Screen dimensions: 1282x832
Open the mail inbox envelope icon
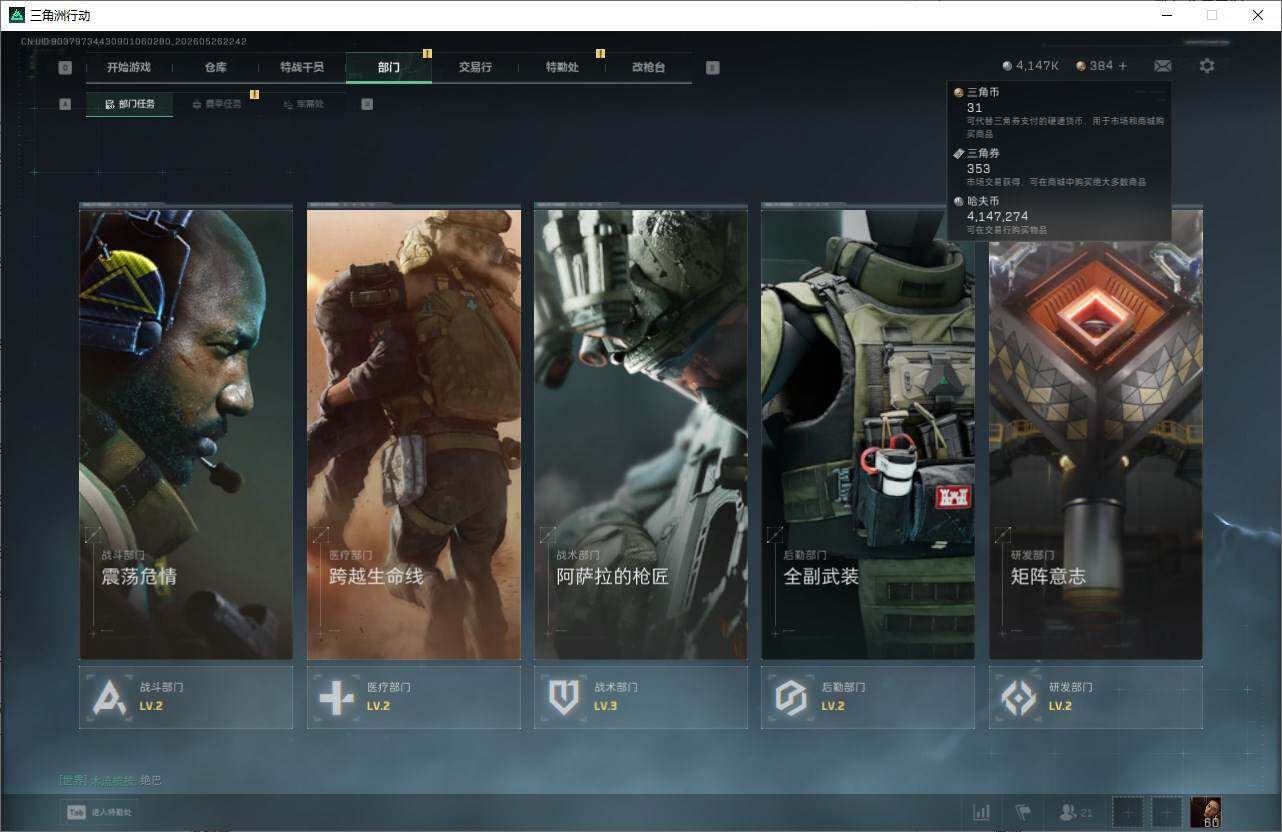(1162, 66)
